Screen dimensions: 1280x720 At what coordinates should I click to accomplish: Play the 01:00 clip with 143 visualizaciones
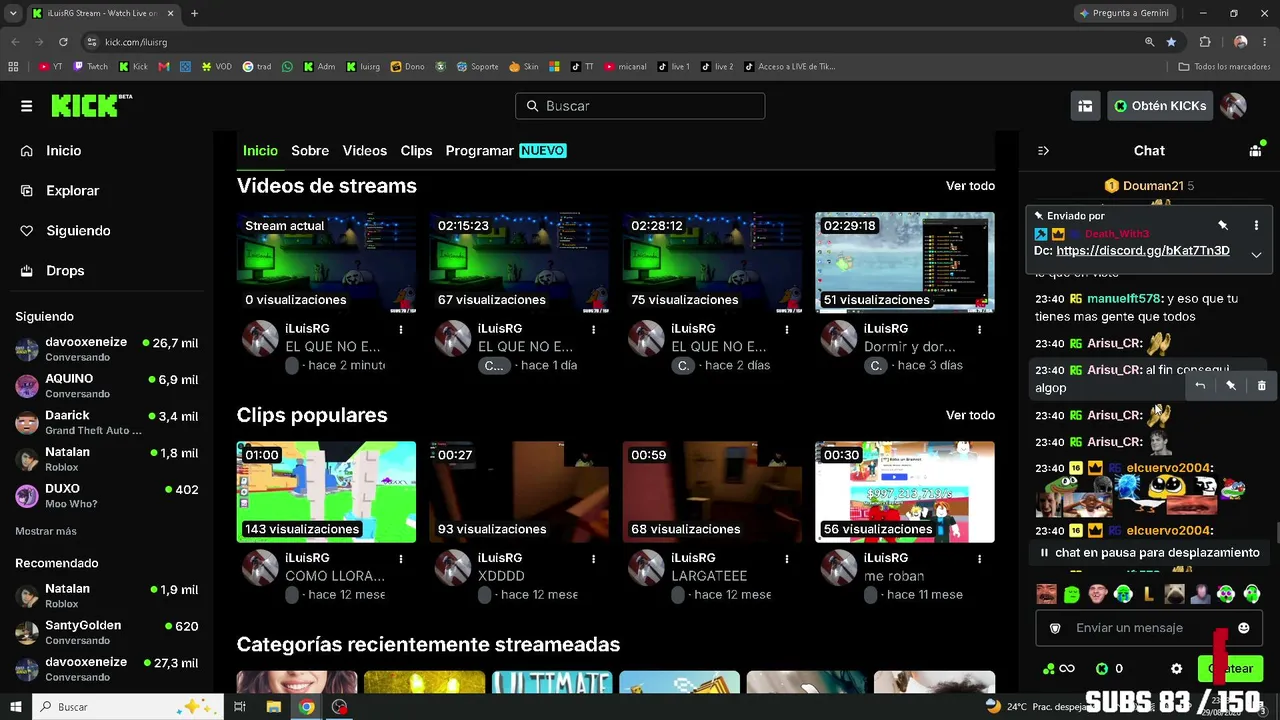[326, 492]
